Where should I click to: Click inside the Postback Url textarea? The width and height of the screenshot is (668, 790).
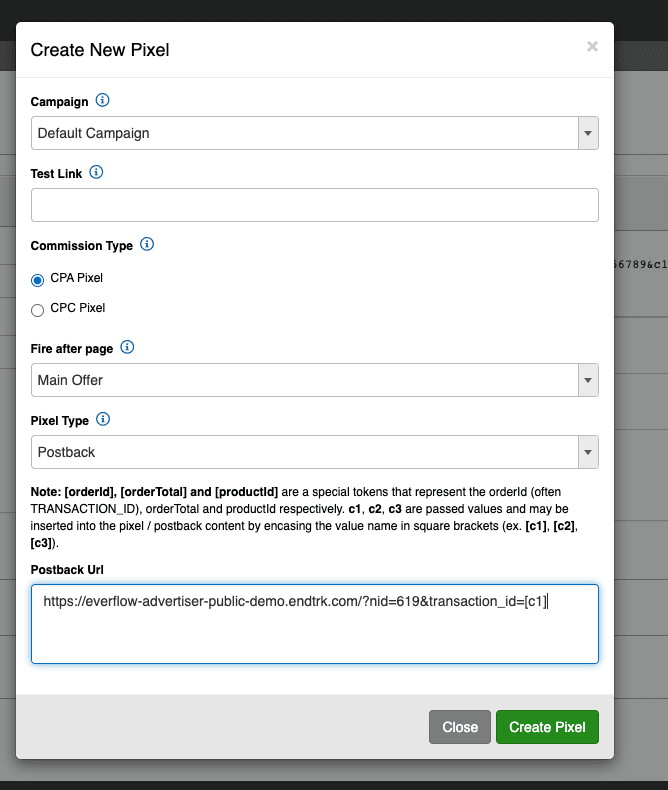[315, 624]
